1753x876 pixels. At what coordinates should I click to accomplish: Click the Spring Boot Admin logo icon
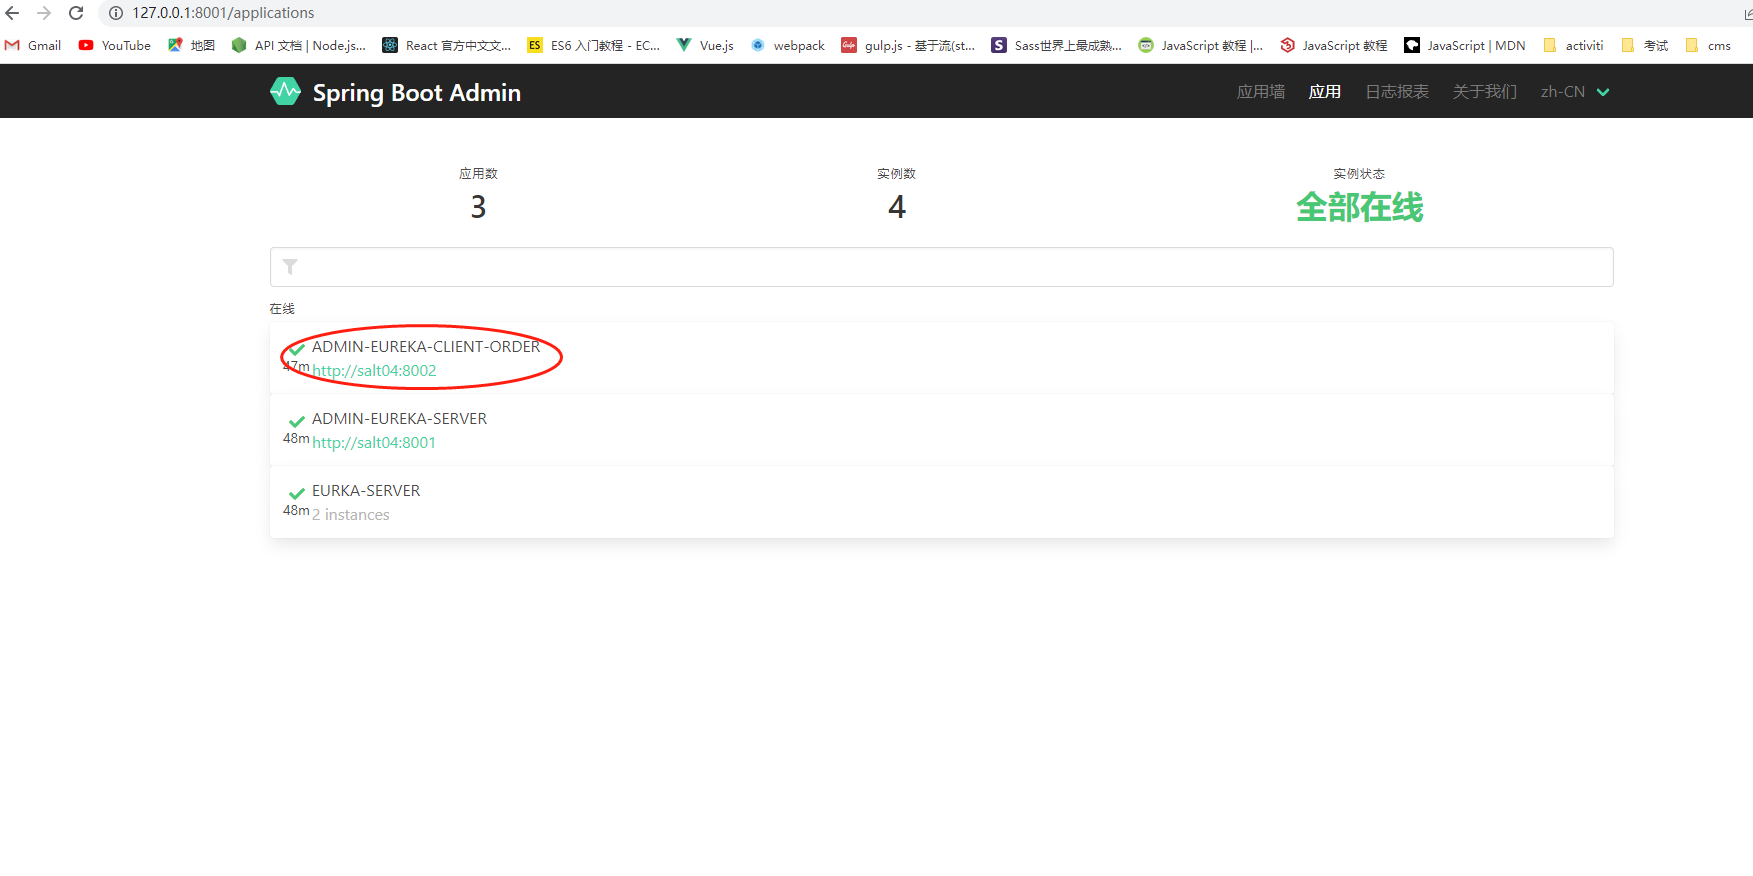(x=285, y=92)
